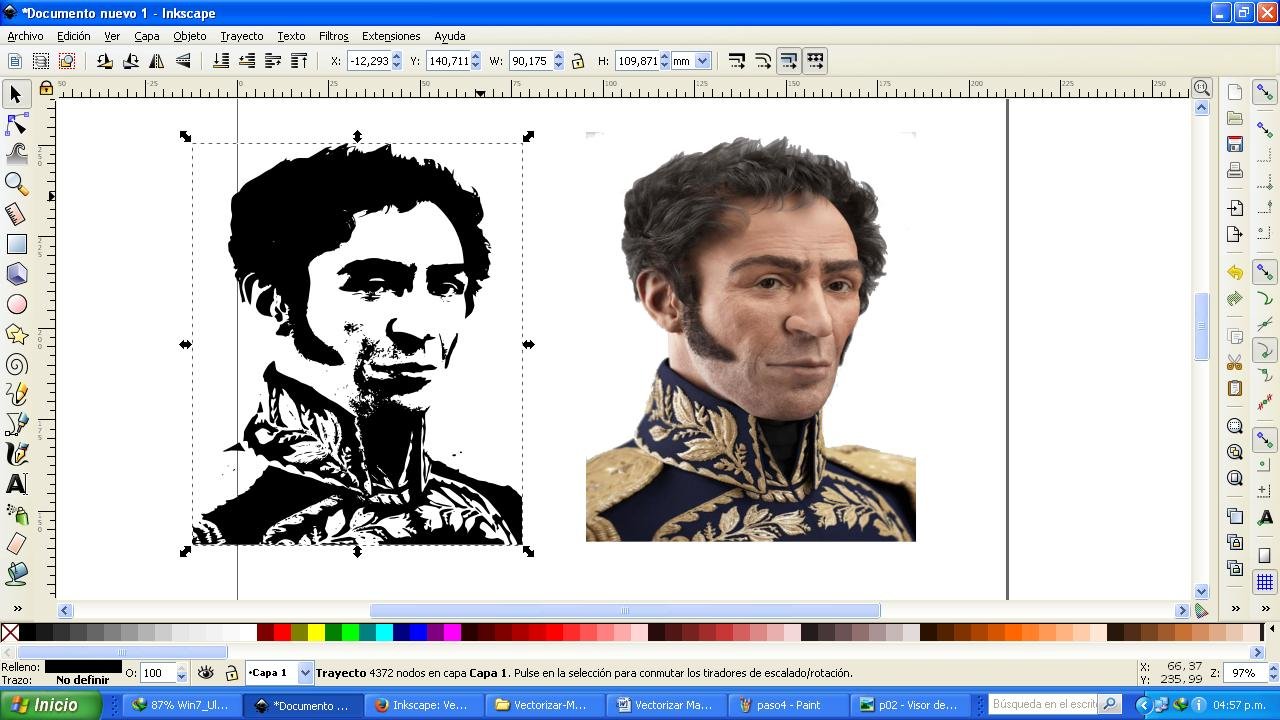The height and width of the screenshot is (720, 1280).
Task: Pick the Spiral tool
Action: 16,364
